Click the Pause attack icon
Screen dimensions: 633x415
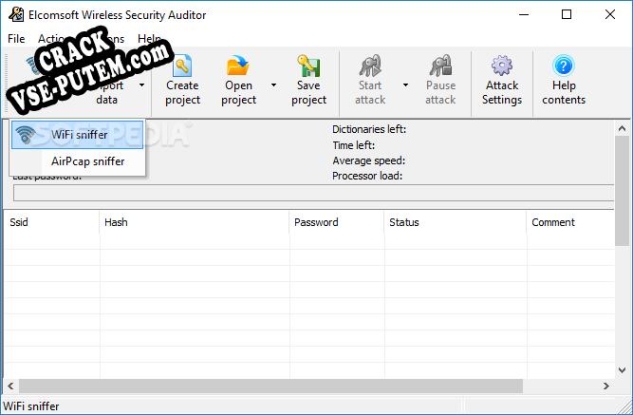tap(440, 66)
